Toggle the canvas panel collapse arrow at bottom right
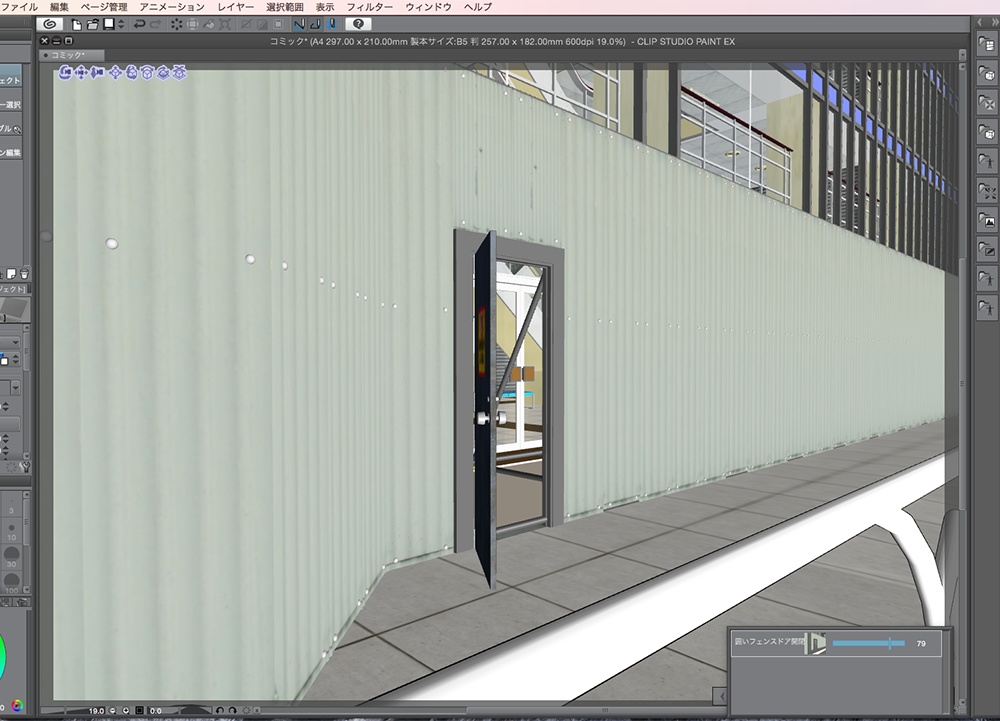The width and height of the screenshot is (1000, 721). tap(722, 695)
